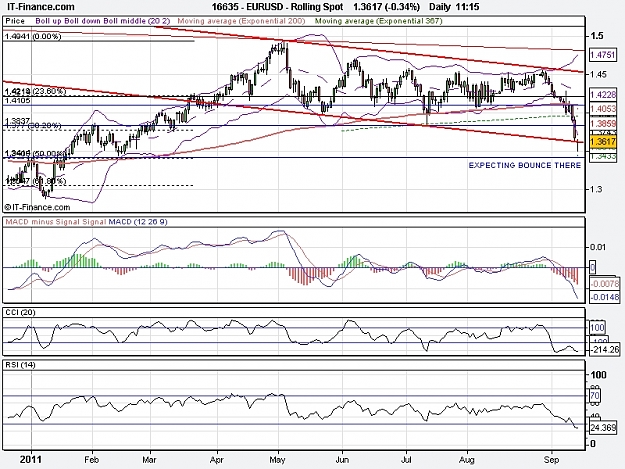Select the '2011' label on time axis
The image size is (625, 469).
(x=31, y=460)
